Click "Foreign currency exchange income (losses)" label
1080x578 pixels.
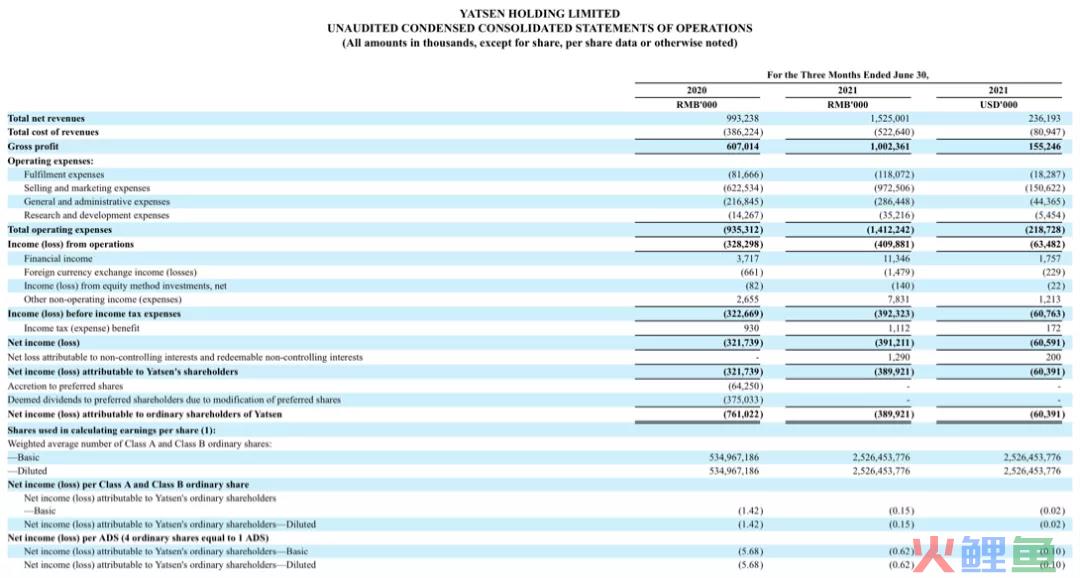(x=110, y=272)
